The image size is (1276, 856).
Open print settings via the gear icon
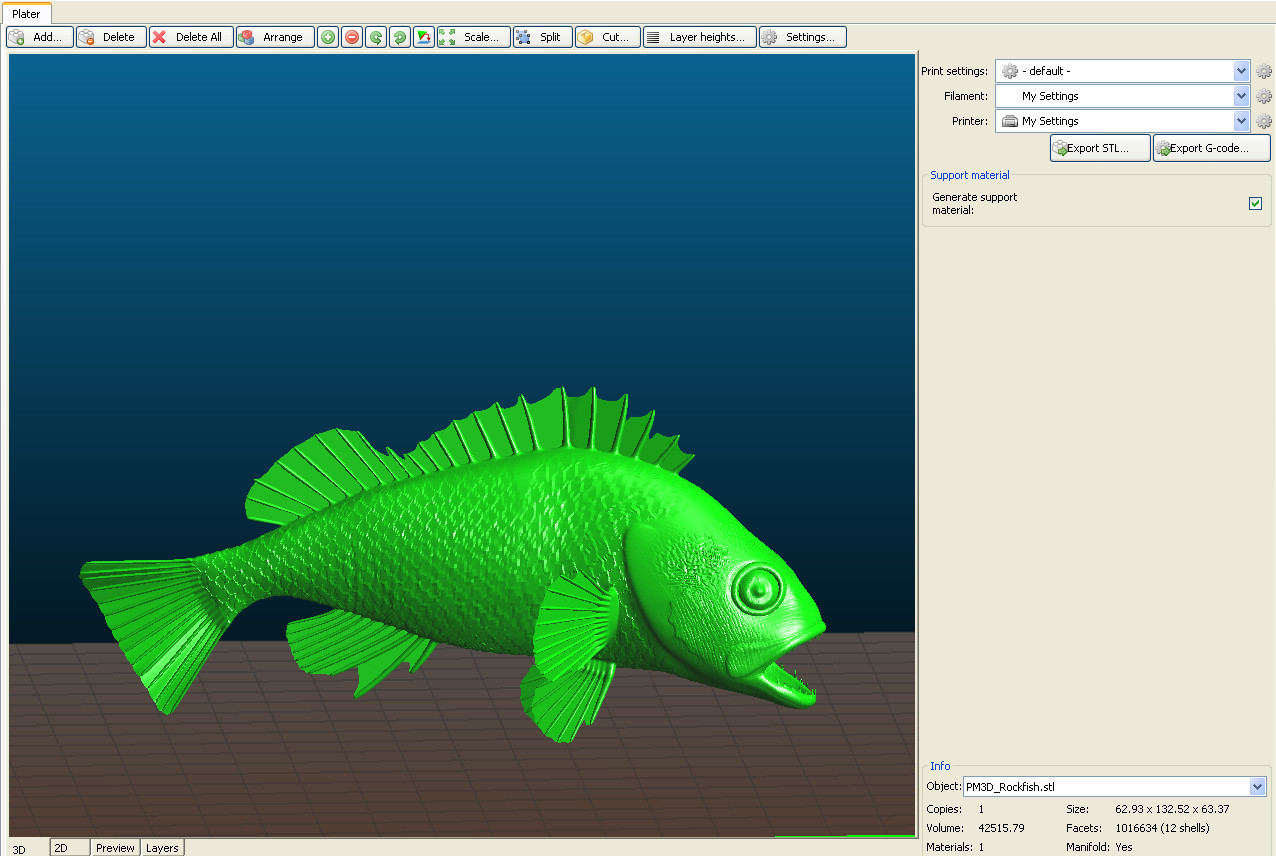(1263, 71)
